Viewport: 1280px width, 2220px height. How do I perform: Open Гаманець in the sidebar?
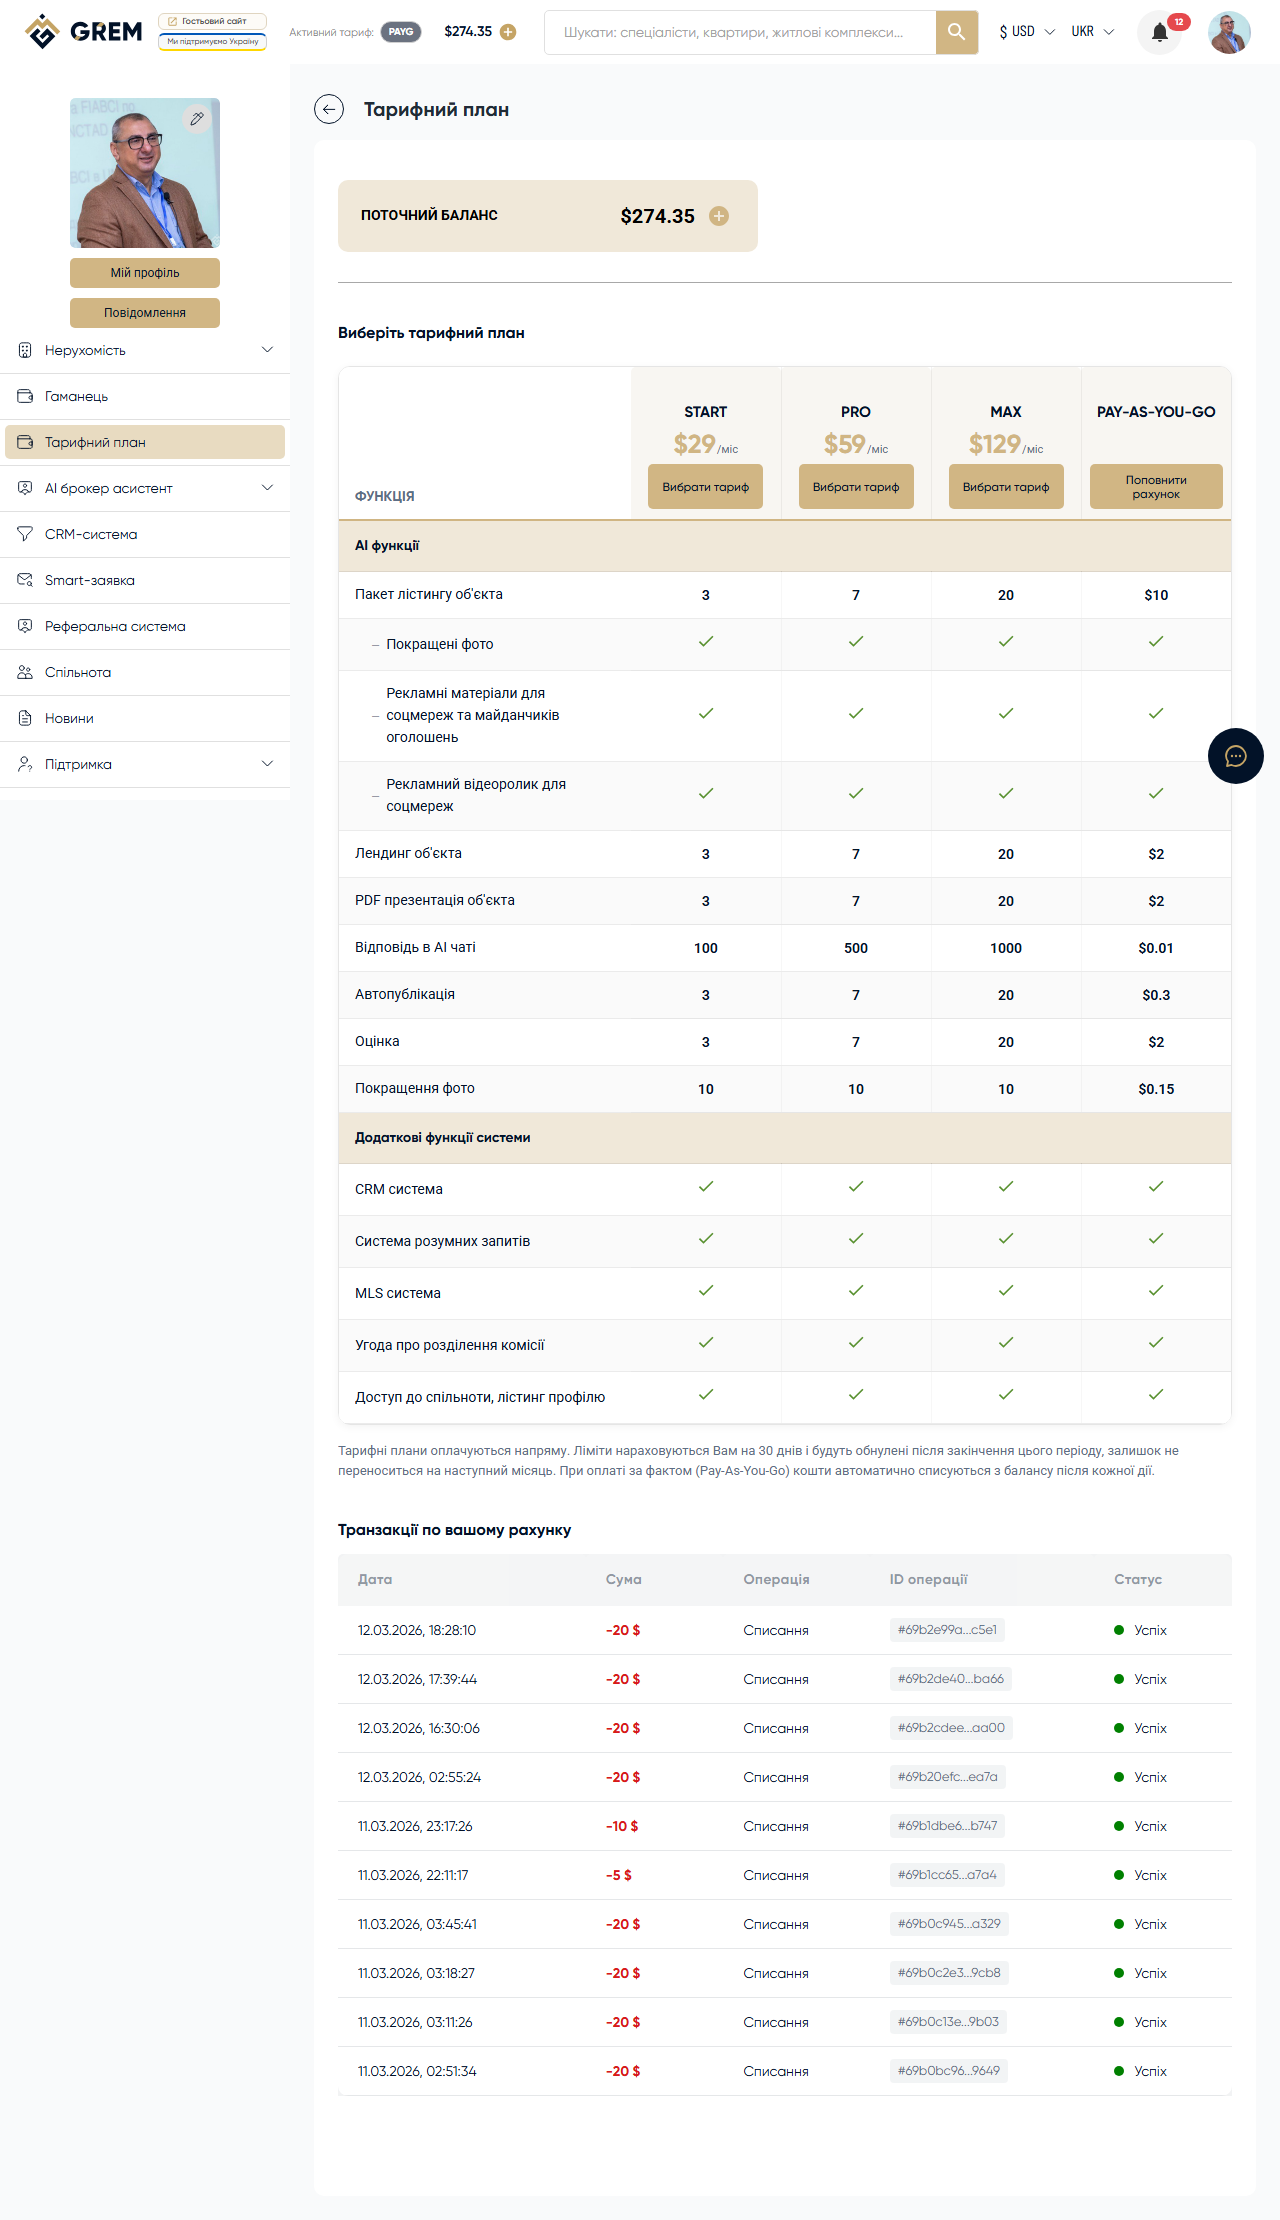point(76,397)
